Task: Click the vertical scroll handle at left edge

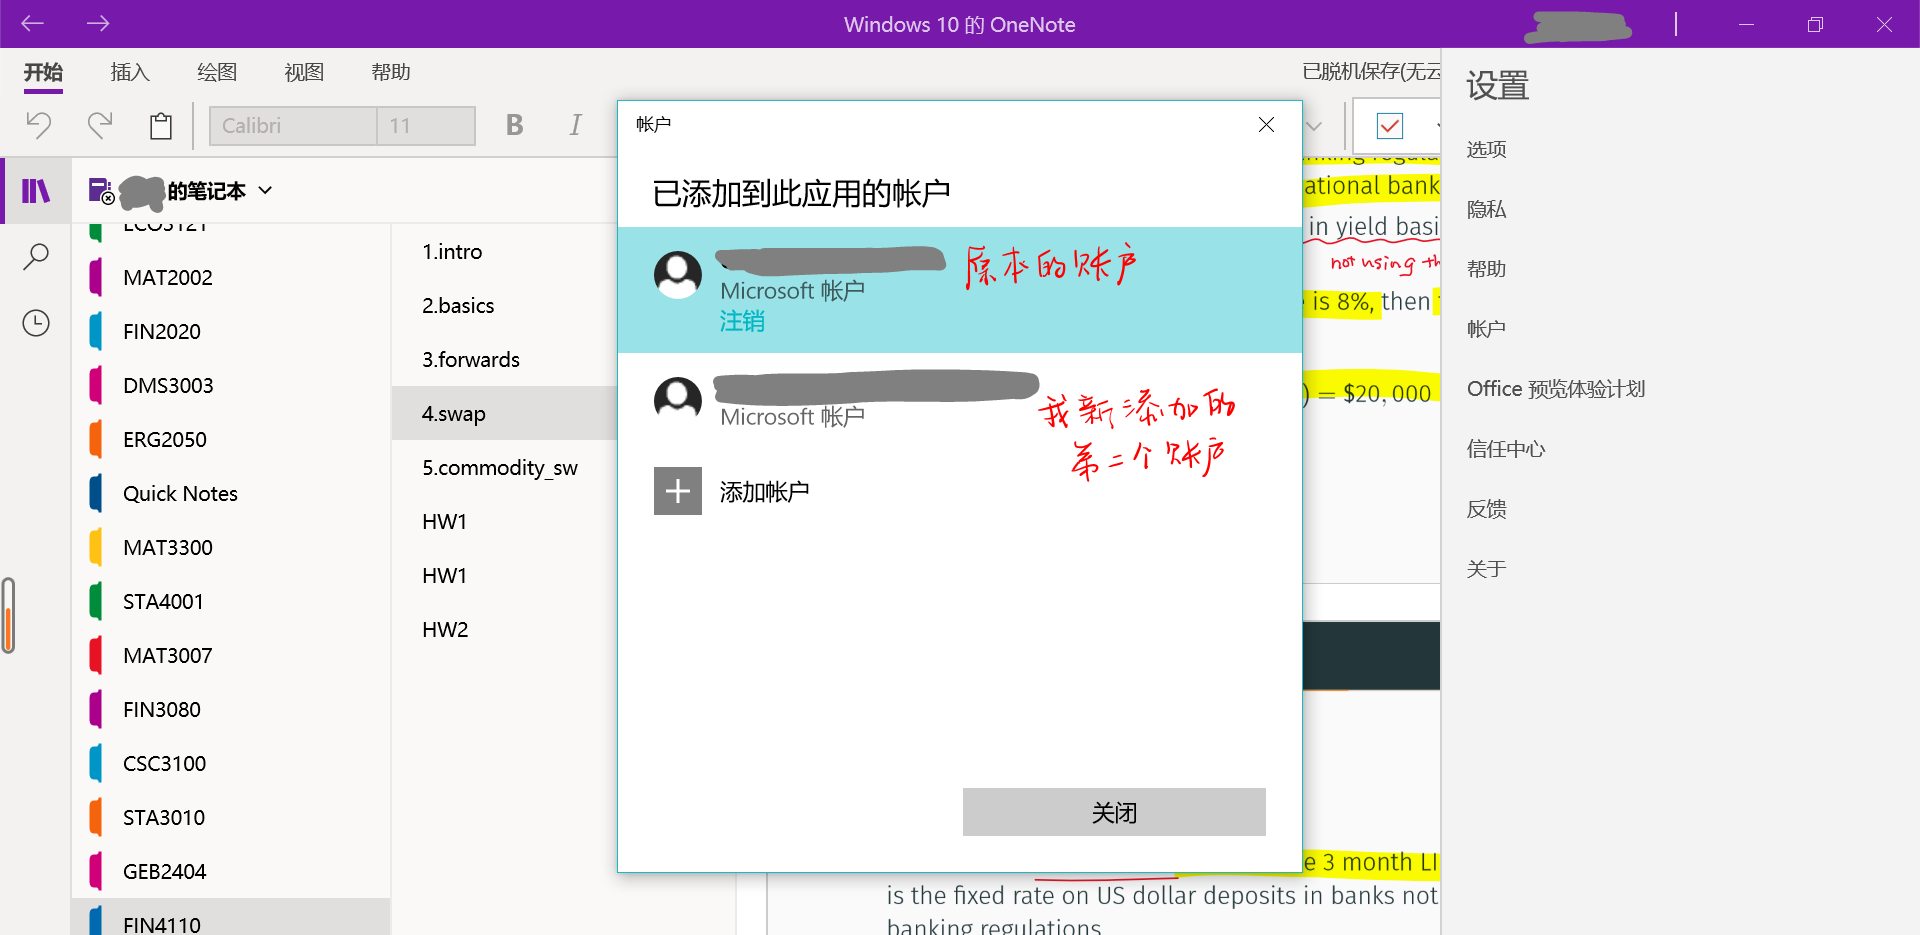Action: [8, 615]
